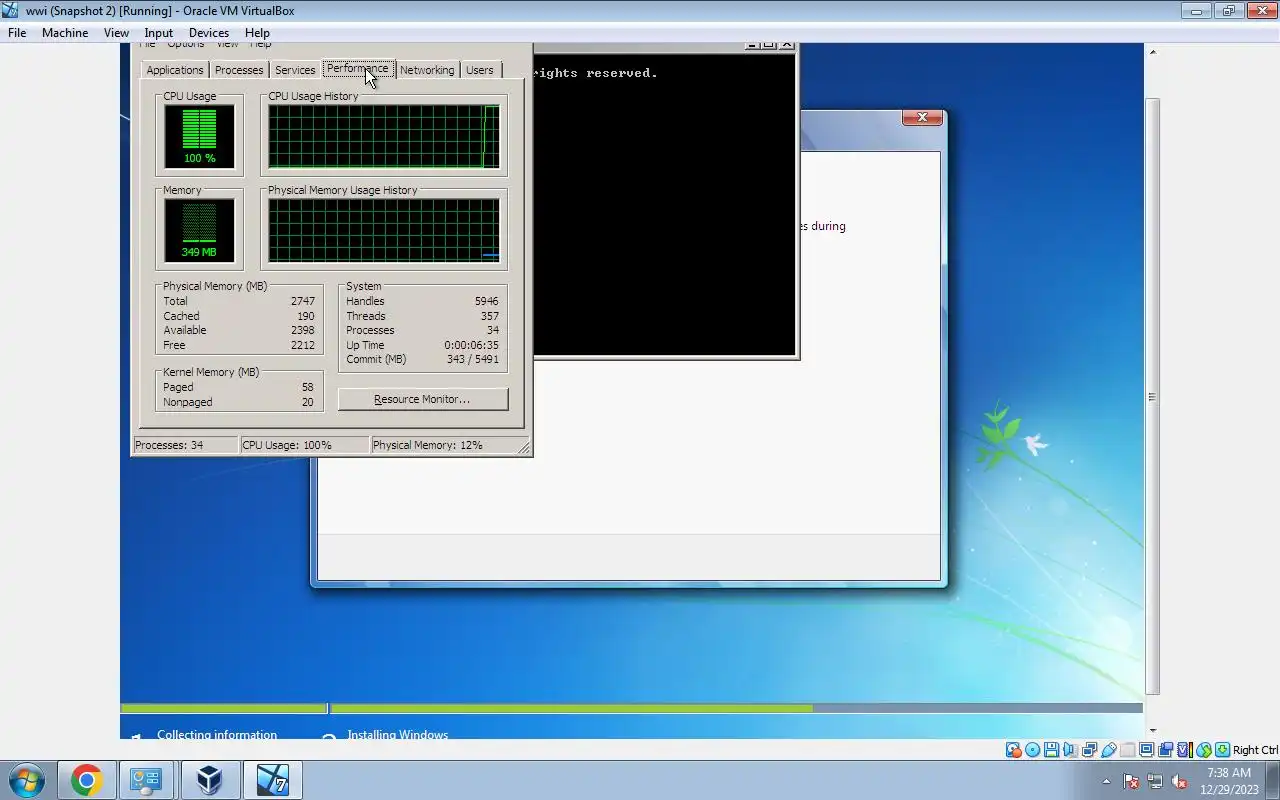
Task: Click the Memory 349 MB meter
Action: 200,230
